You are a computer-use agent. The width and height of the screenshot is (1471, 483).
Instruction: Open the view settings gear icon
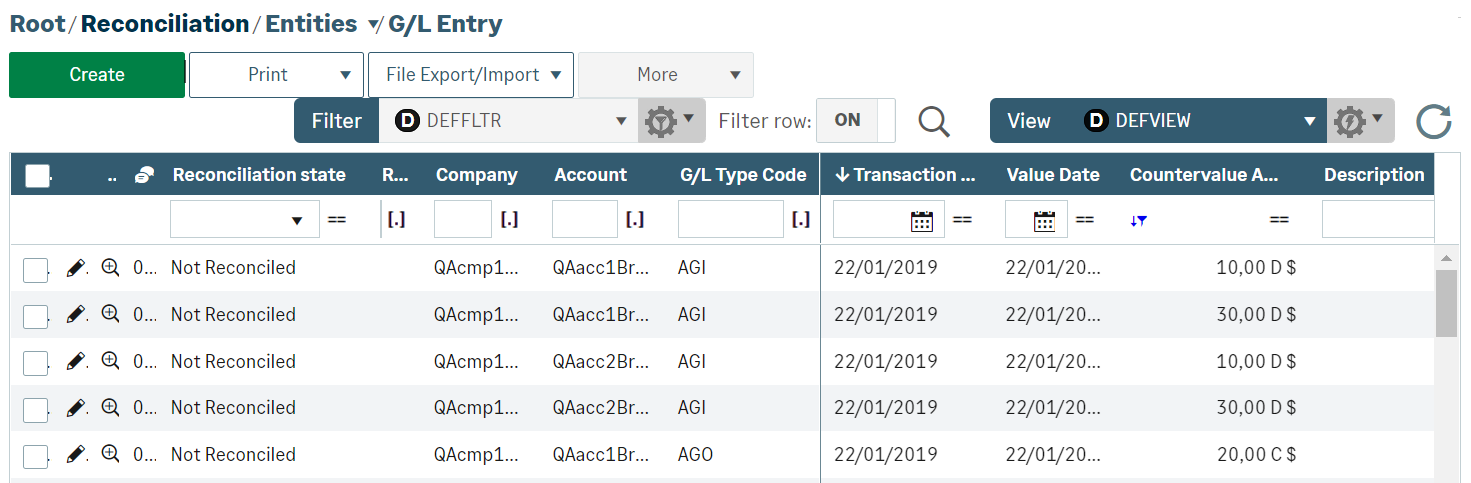(1360, 121)
